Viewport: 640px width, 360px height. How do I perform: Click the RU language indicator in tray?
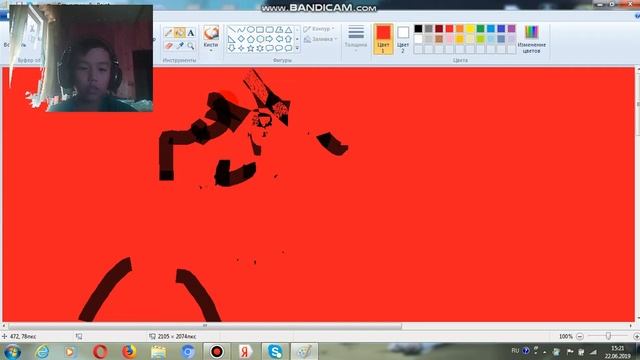515,351
